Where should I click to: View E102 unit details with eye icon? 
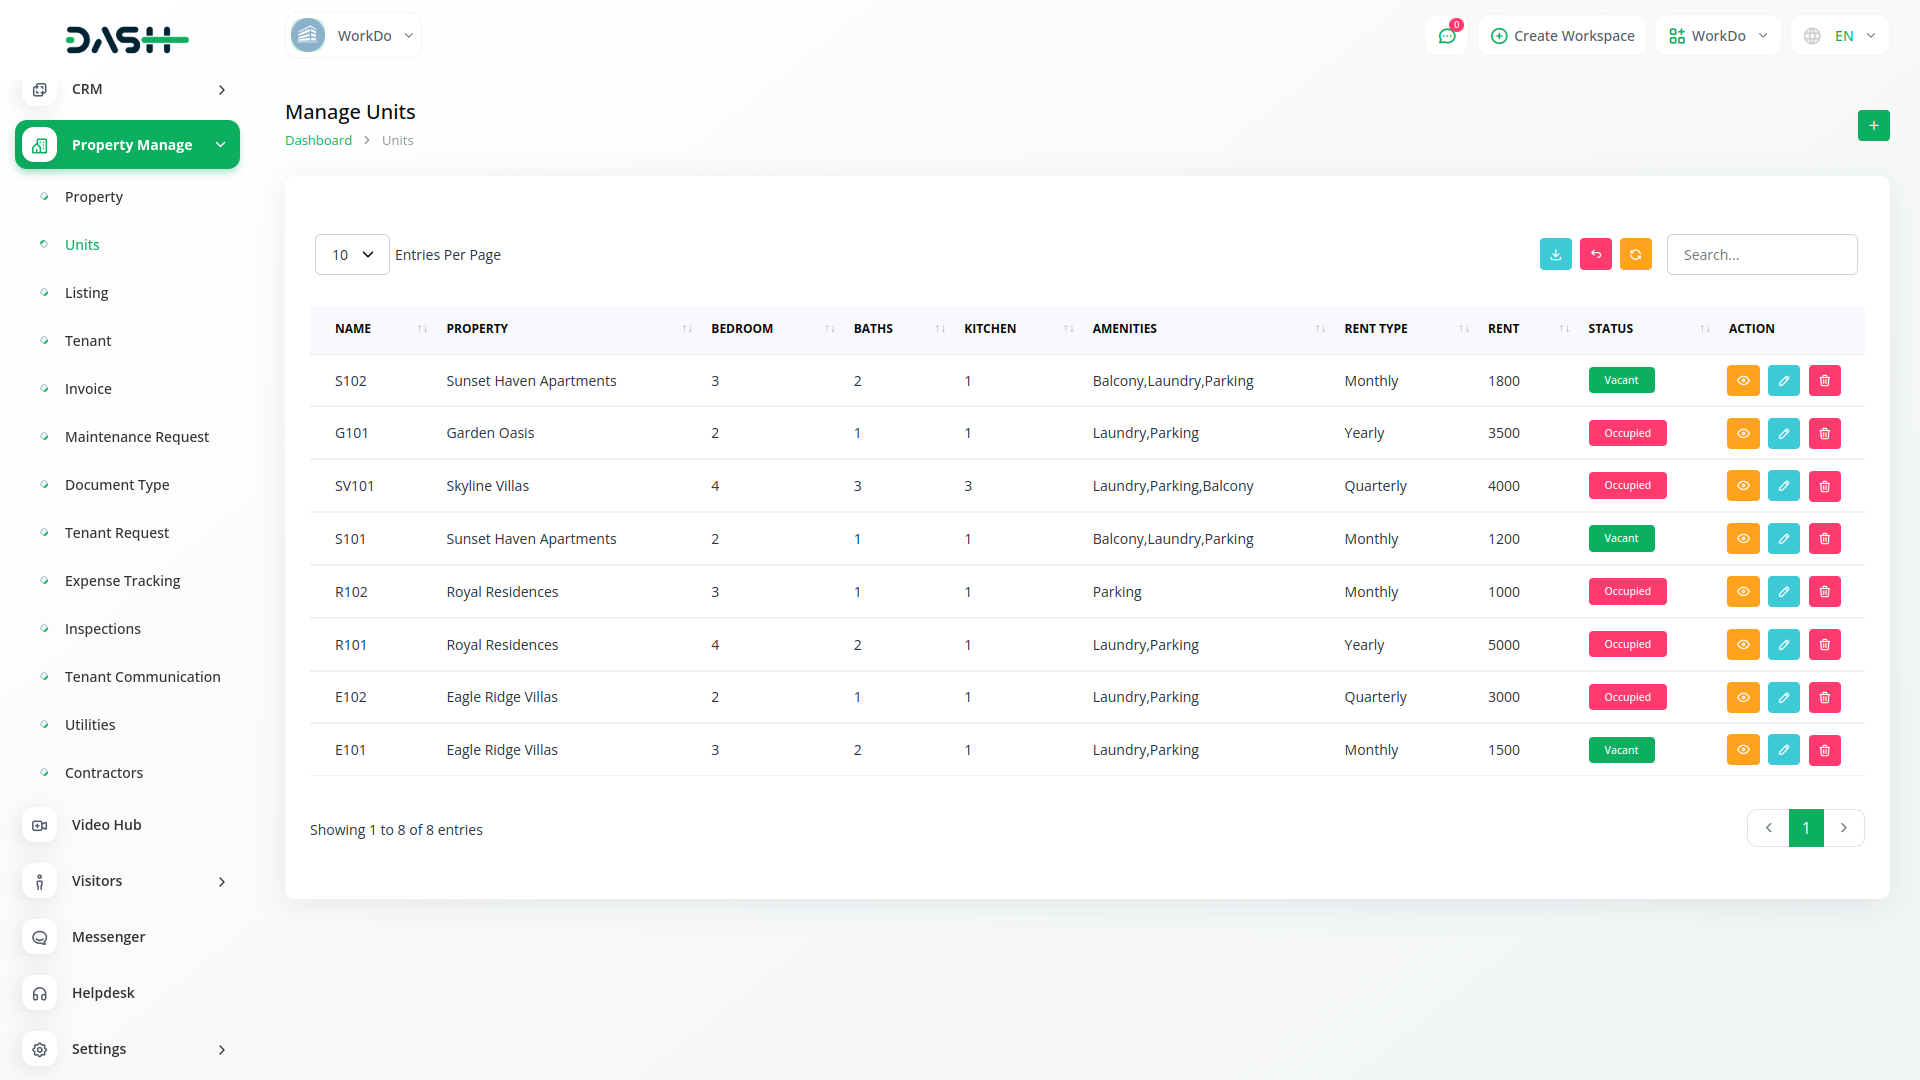1742,698
